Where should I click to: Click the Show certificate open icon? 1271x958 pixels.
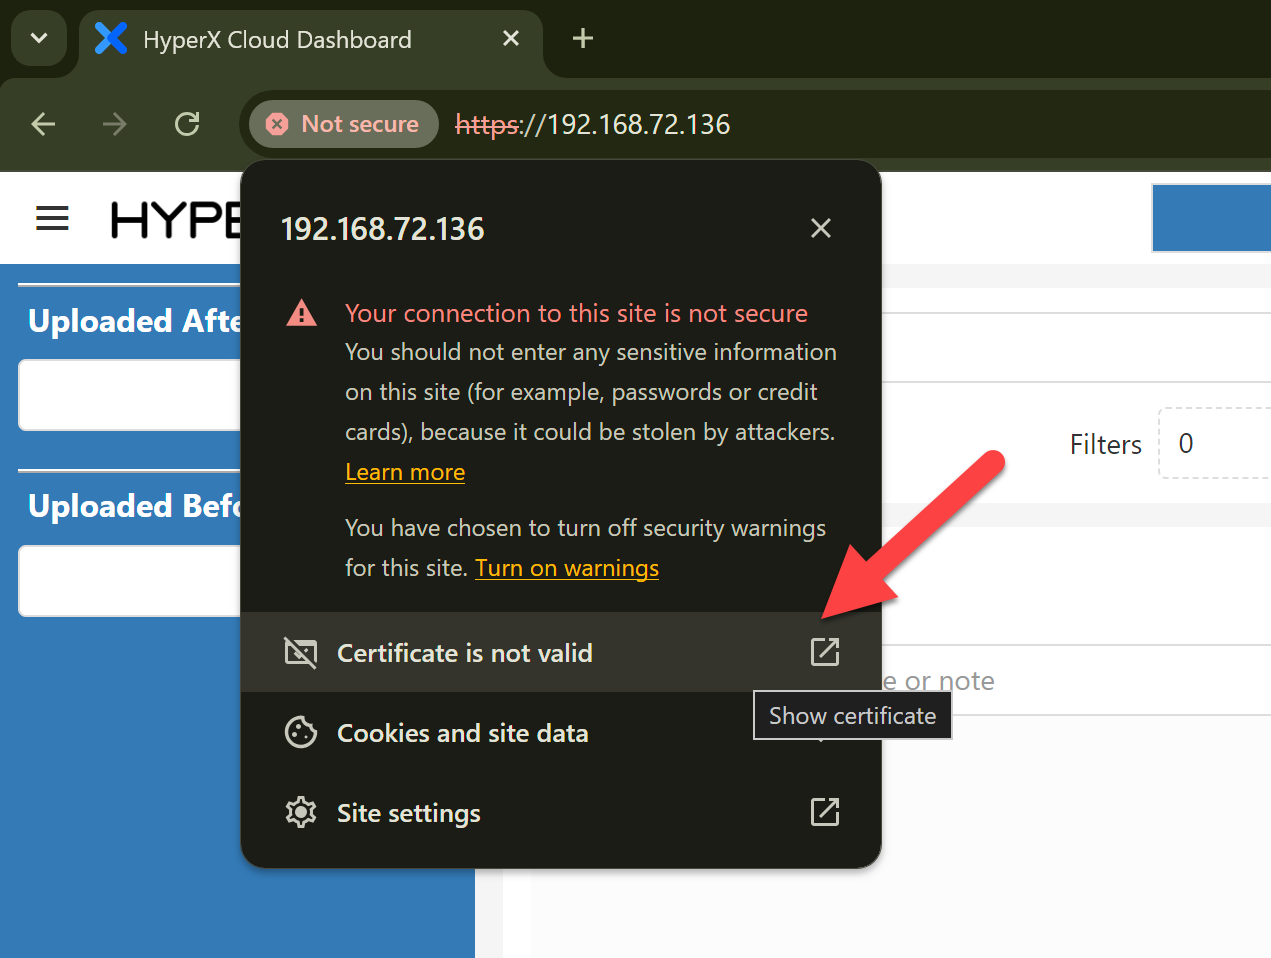(825, 652)
